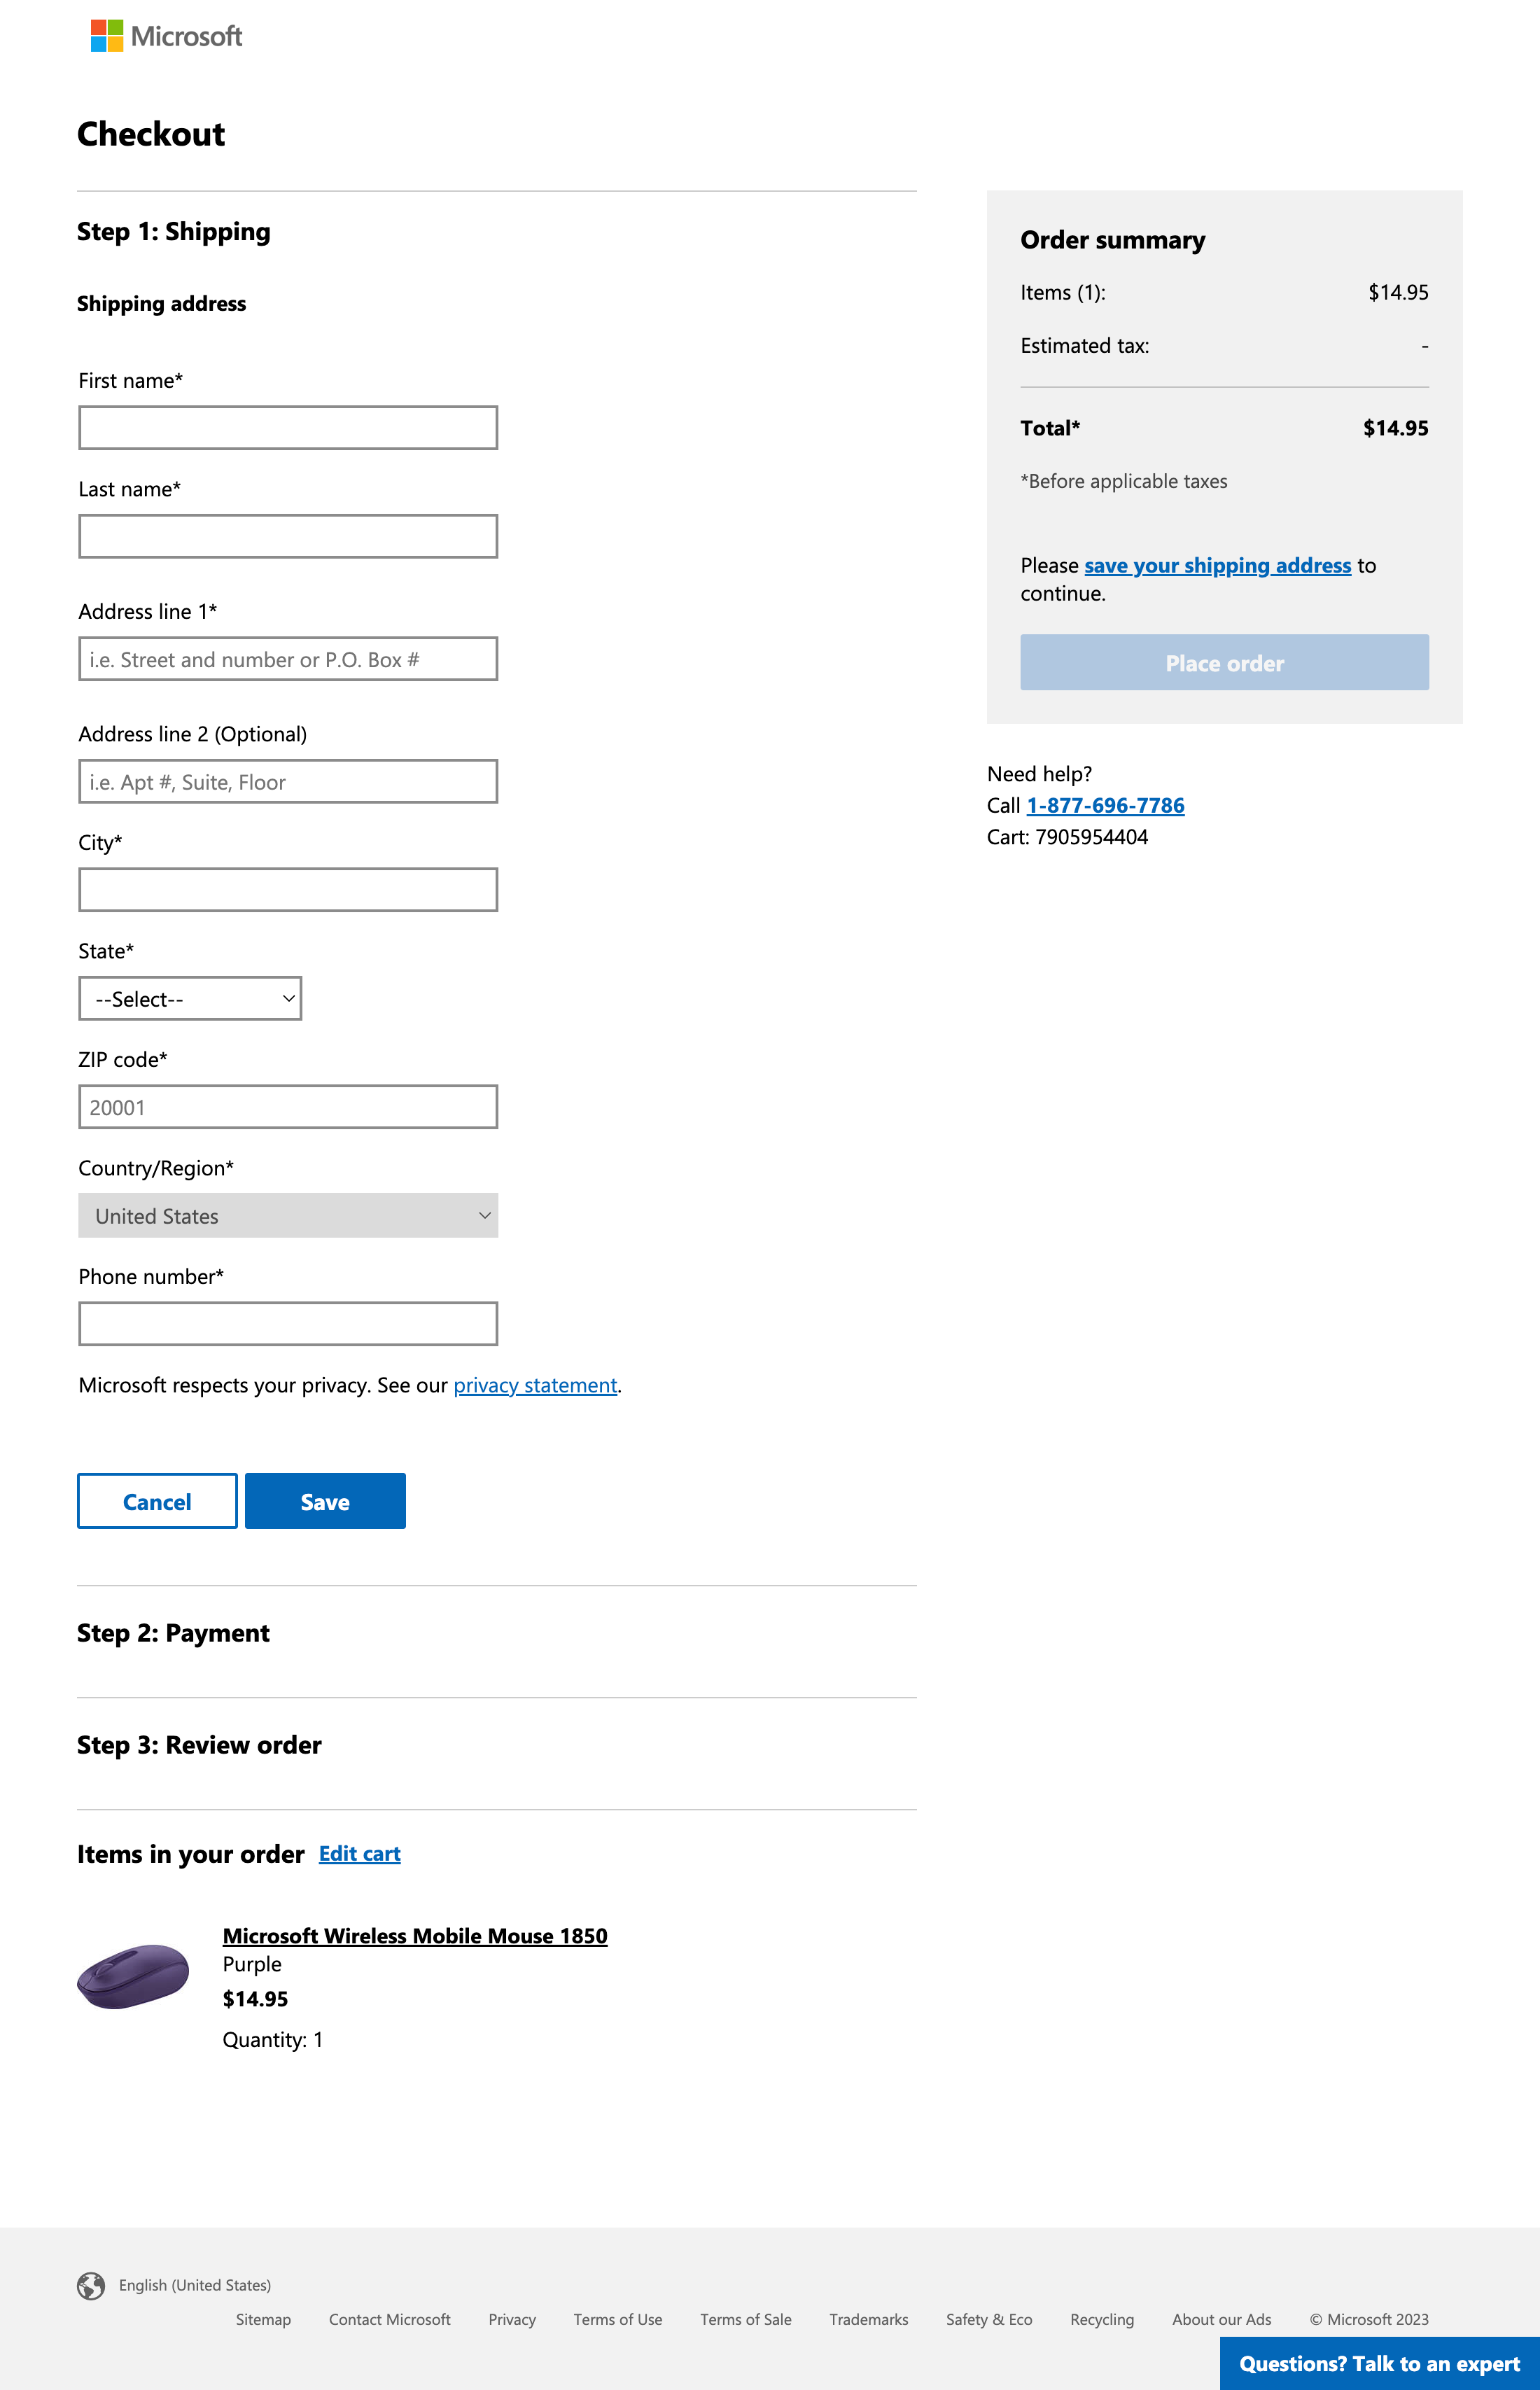
Task: Click the ZIP code field
Action: (288, 1106)
